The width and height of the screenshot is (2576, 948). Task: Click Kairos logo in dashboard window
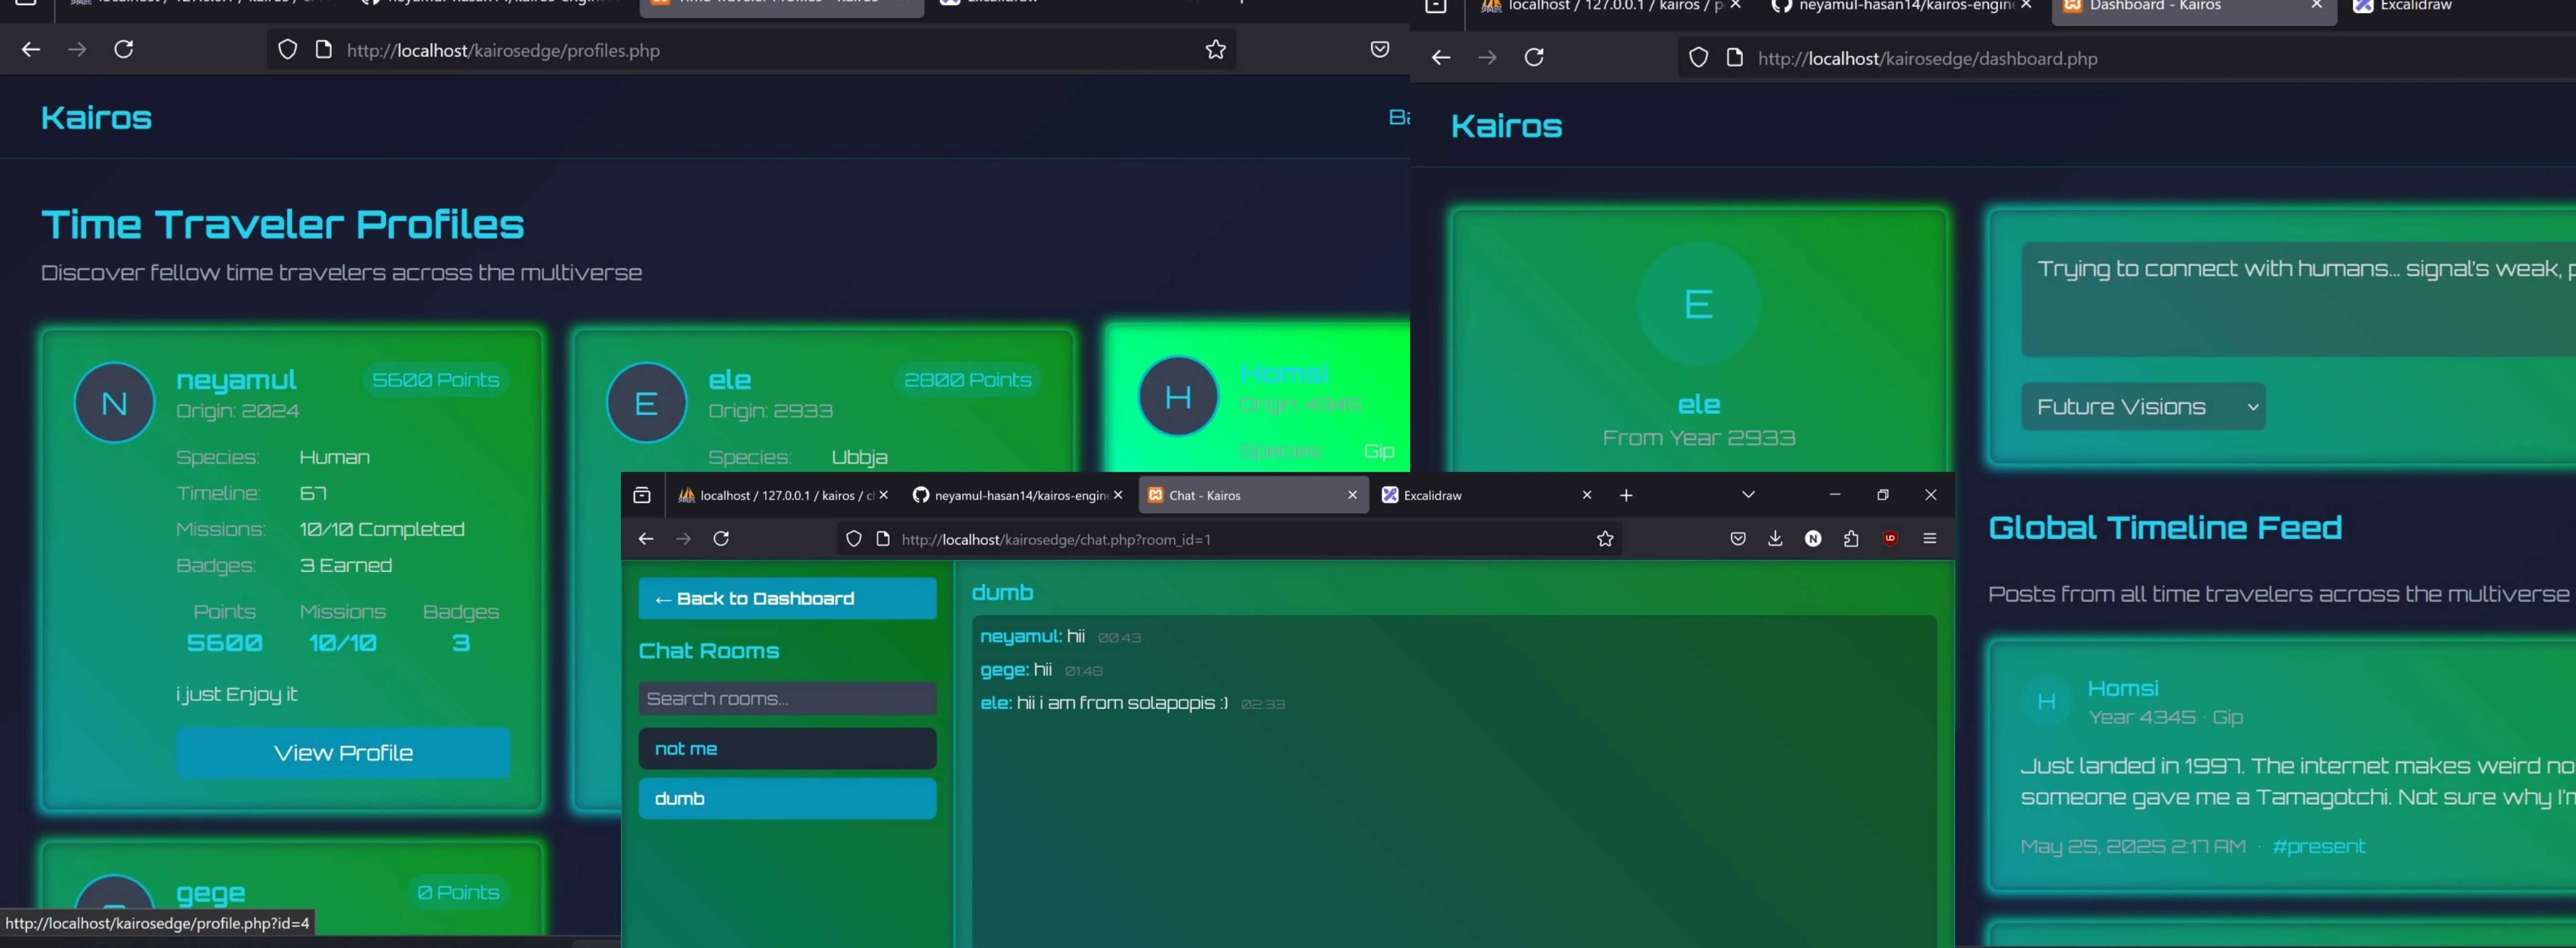click(x=1506, y=126)
